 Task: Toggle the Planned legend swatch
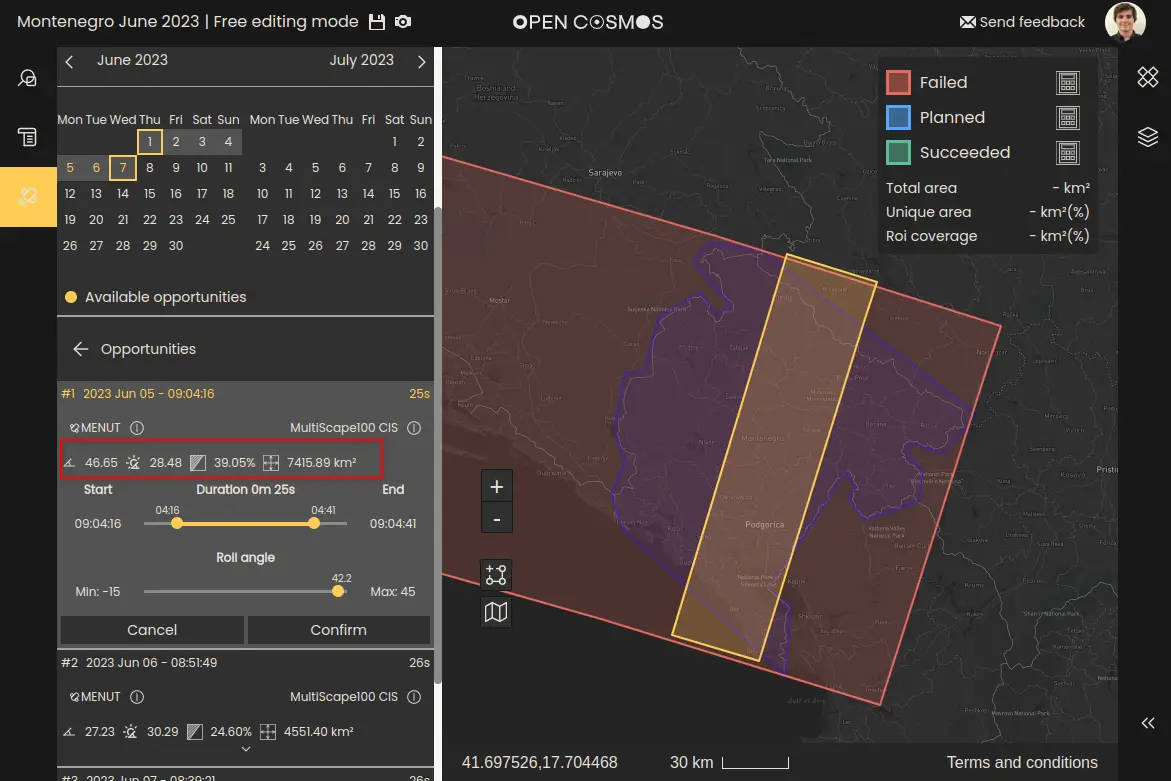[x=898, y=118]
